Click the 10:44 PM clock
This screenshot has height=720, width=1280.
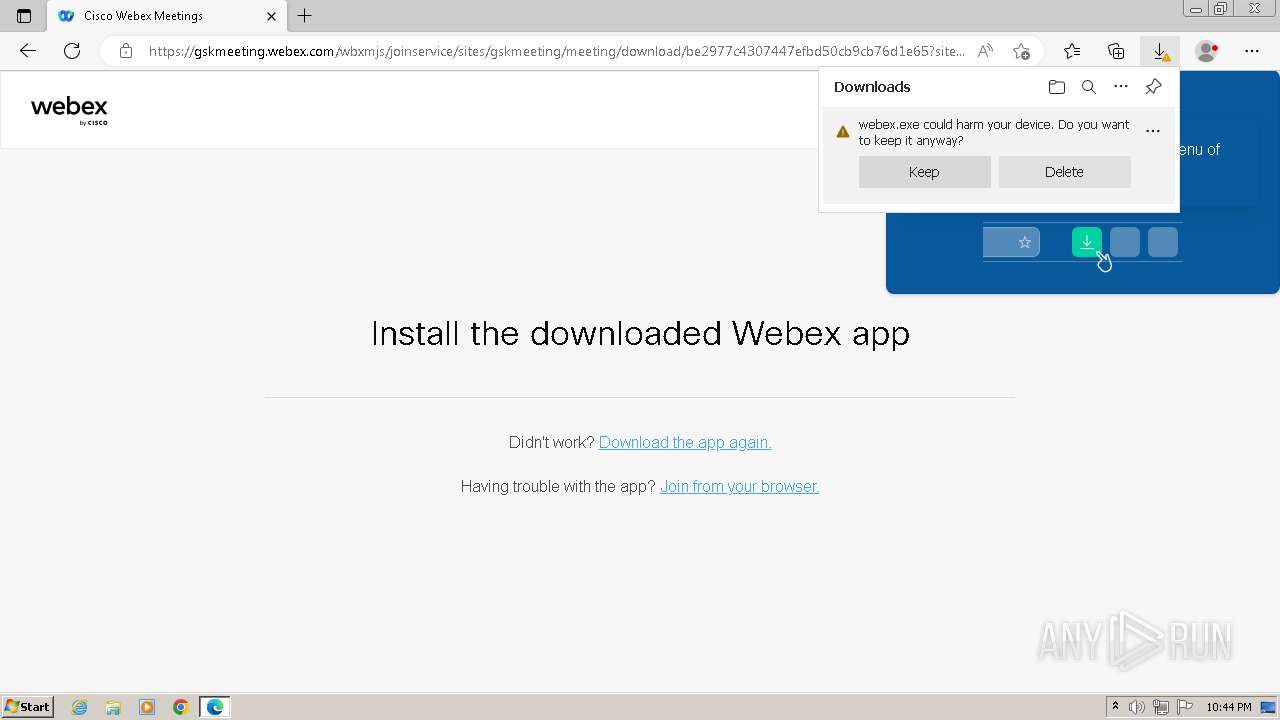(x=1229, y=707)
